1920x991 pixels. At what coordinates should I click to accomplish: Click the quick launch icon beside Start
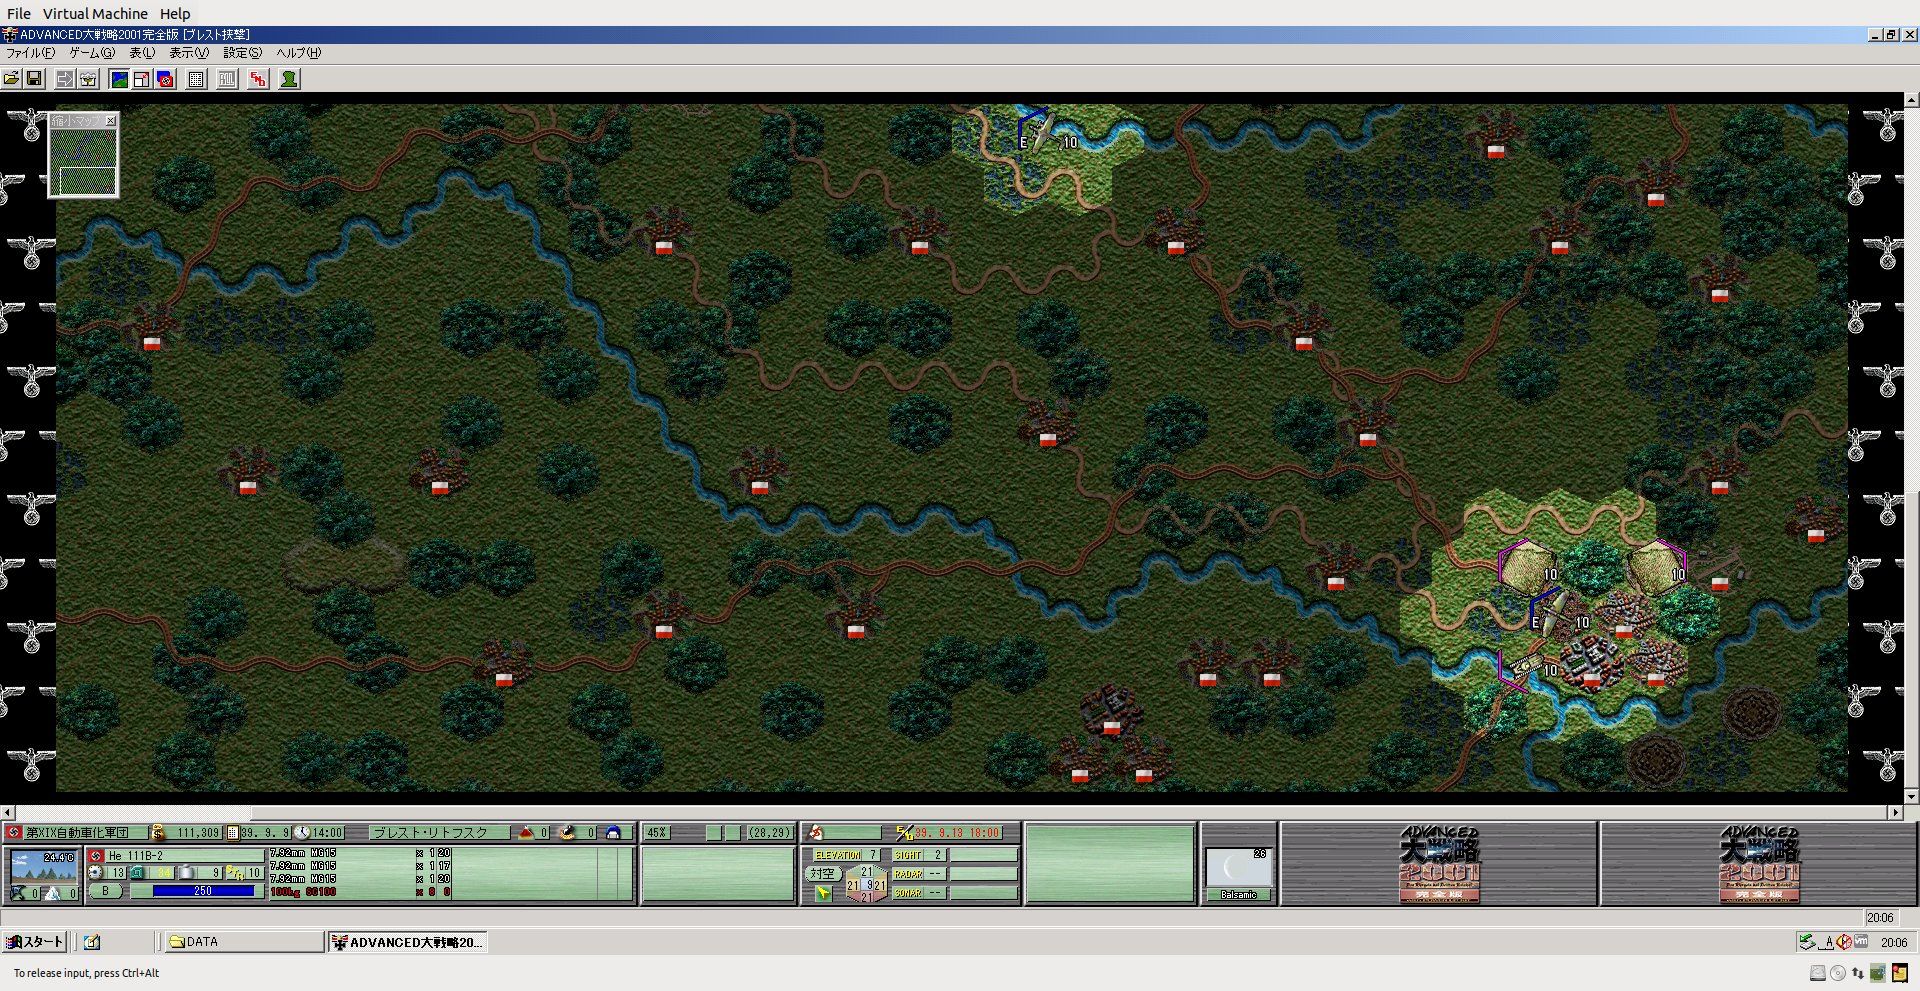click(92, 942)
